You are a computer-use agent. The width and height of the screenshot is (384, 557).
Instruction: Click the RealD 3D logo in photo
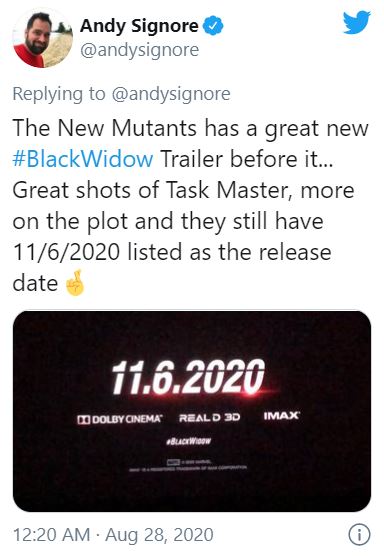point(210,417)
